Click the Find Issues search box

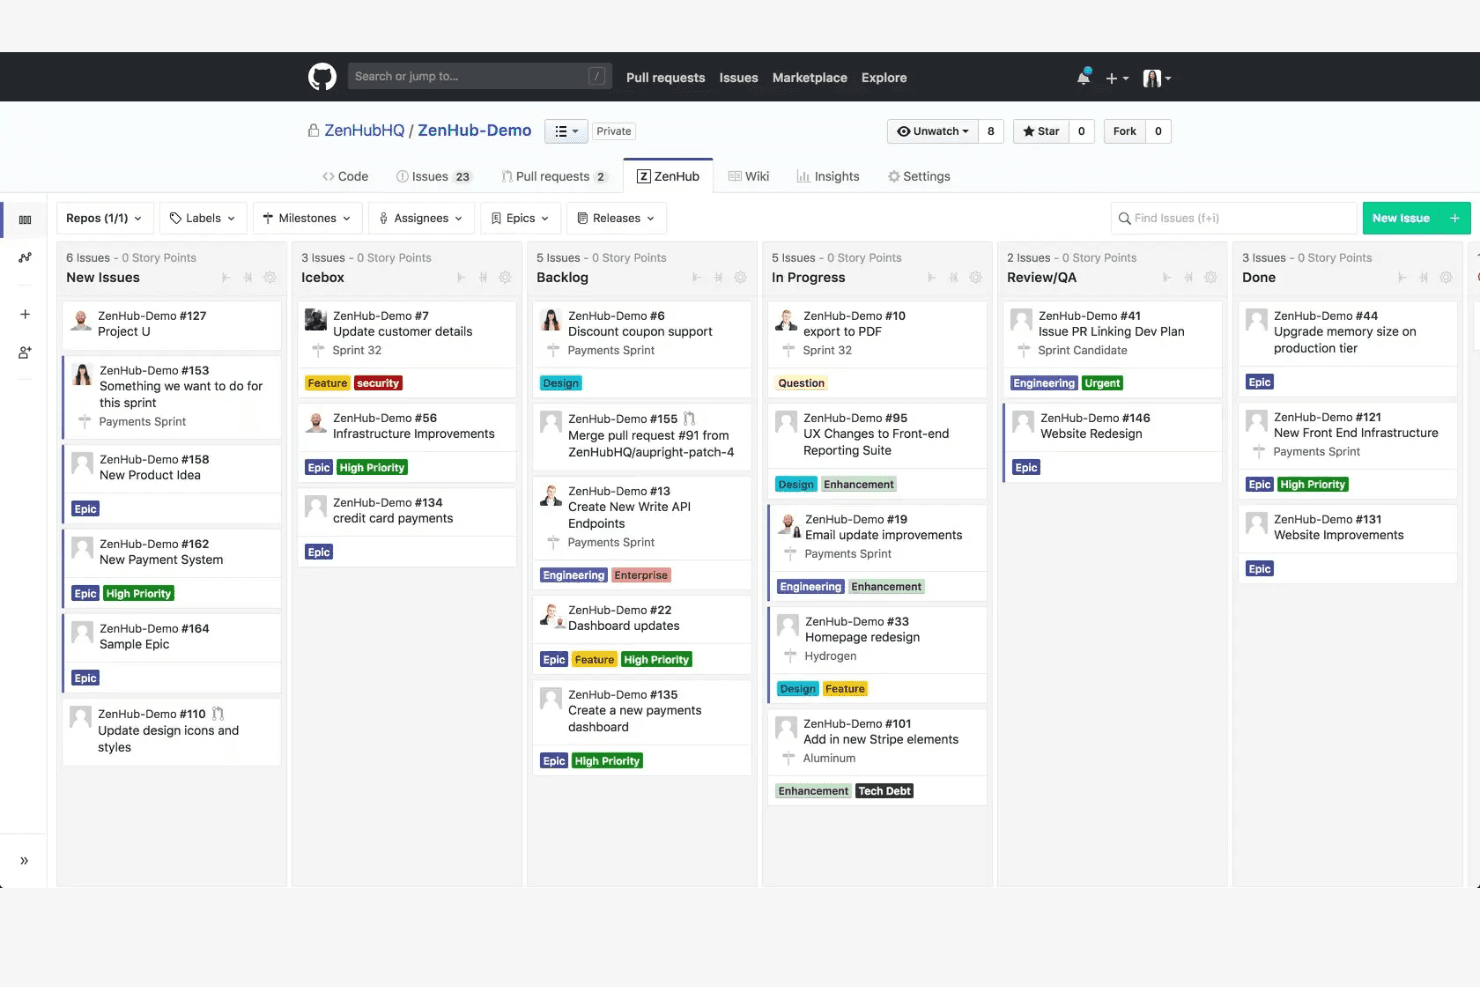[x=1233, y=218]
